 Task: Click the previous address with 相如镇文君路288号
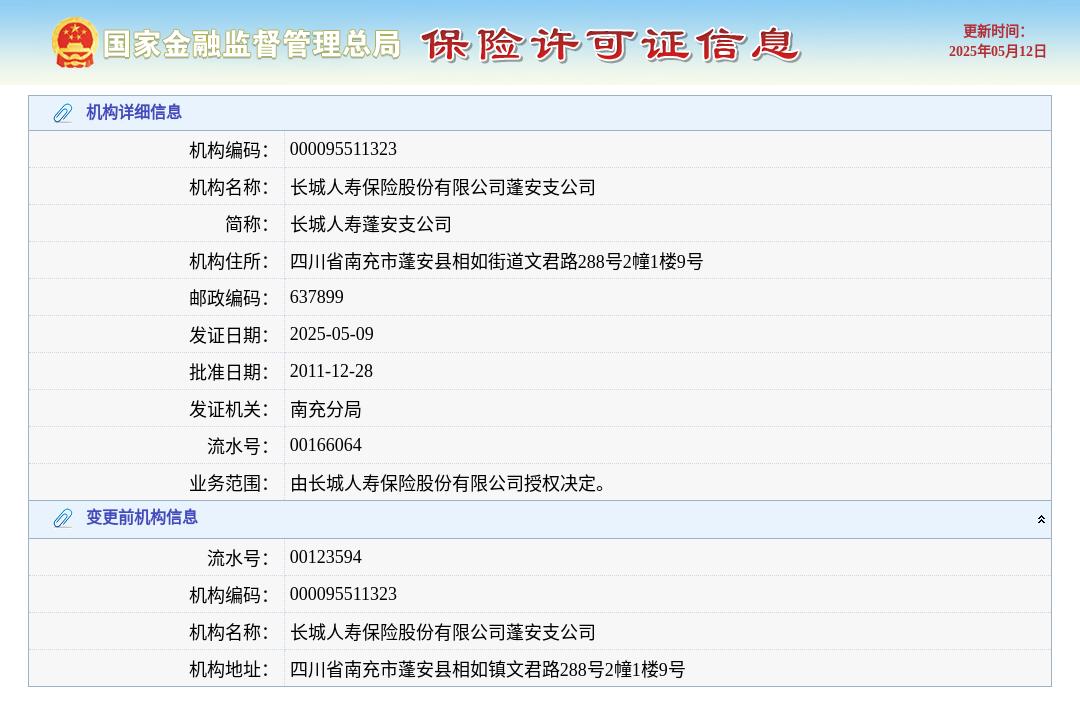487,669
